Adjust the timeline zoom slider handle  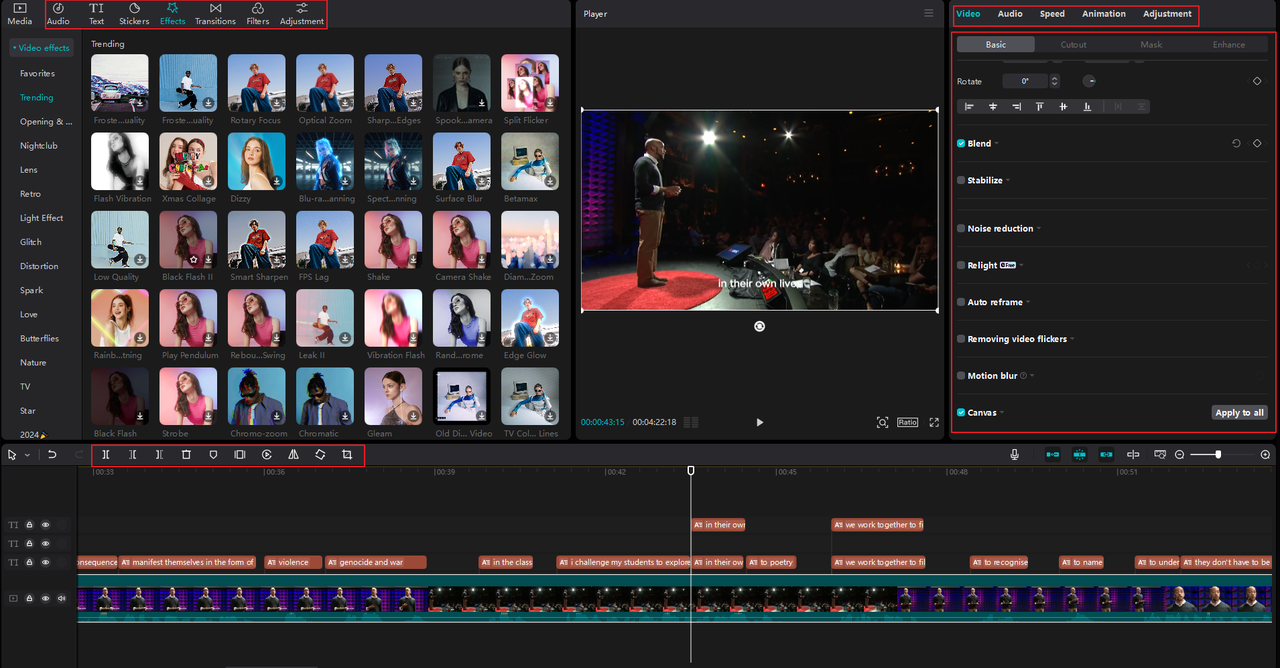1218,454
